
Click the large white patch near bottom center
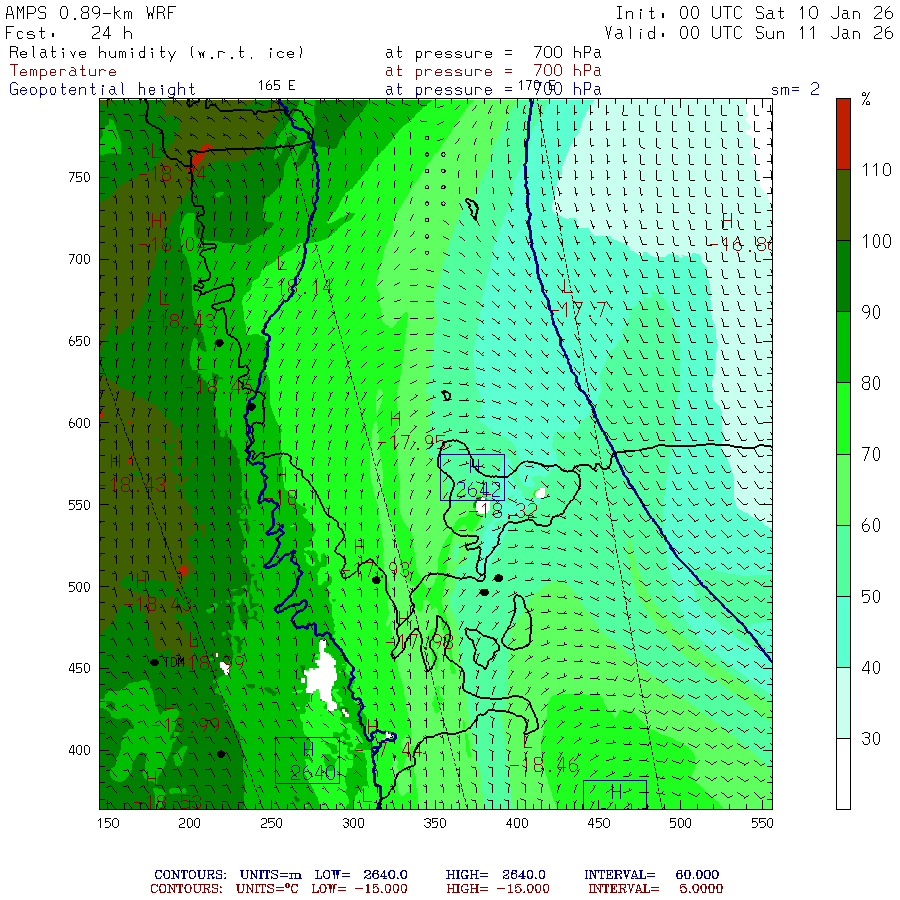click(323, 676)
